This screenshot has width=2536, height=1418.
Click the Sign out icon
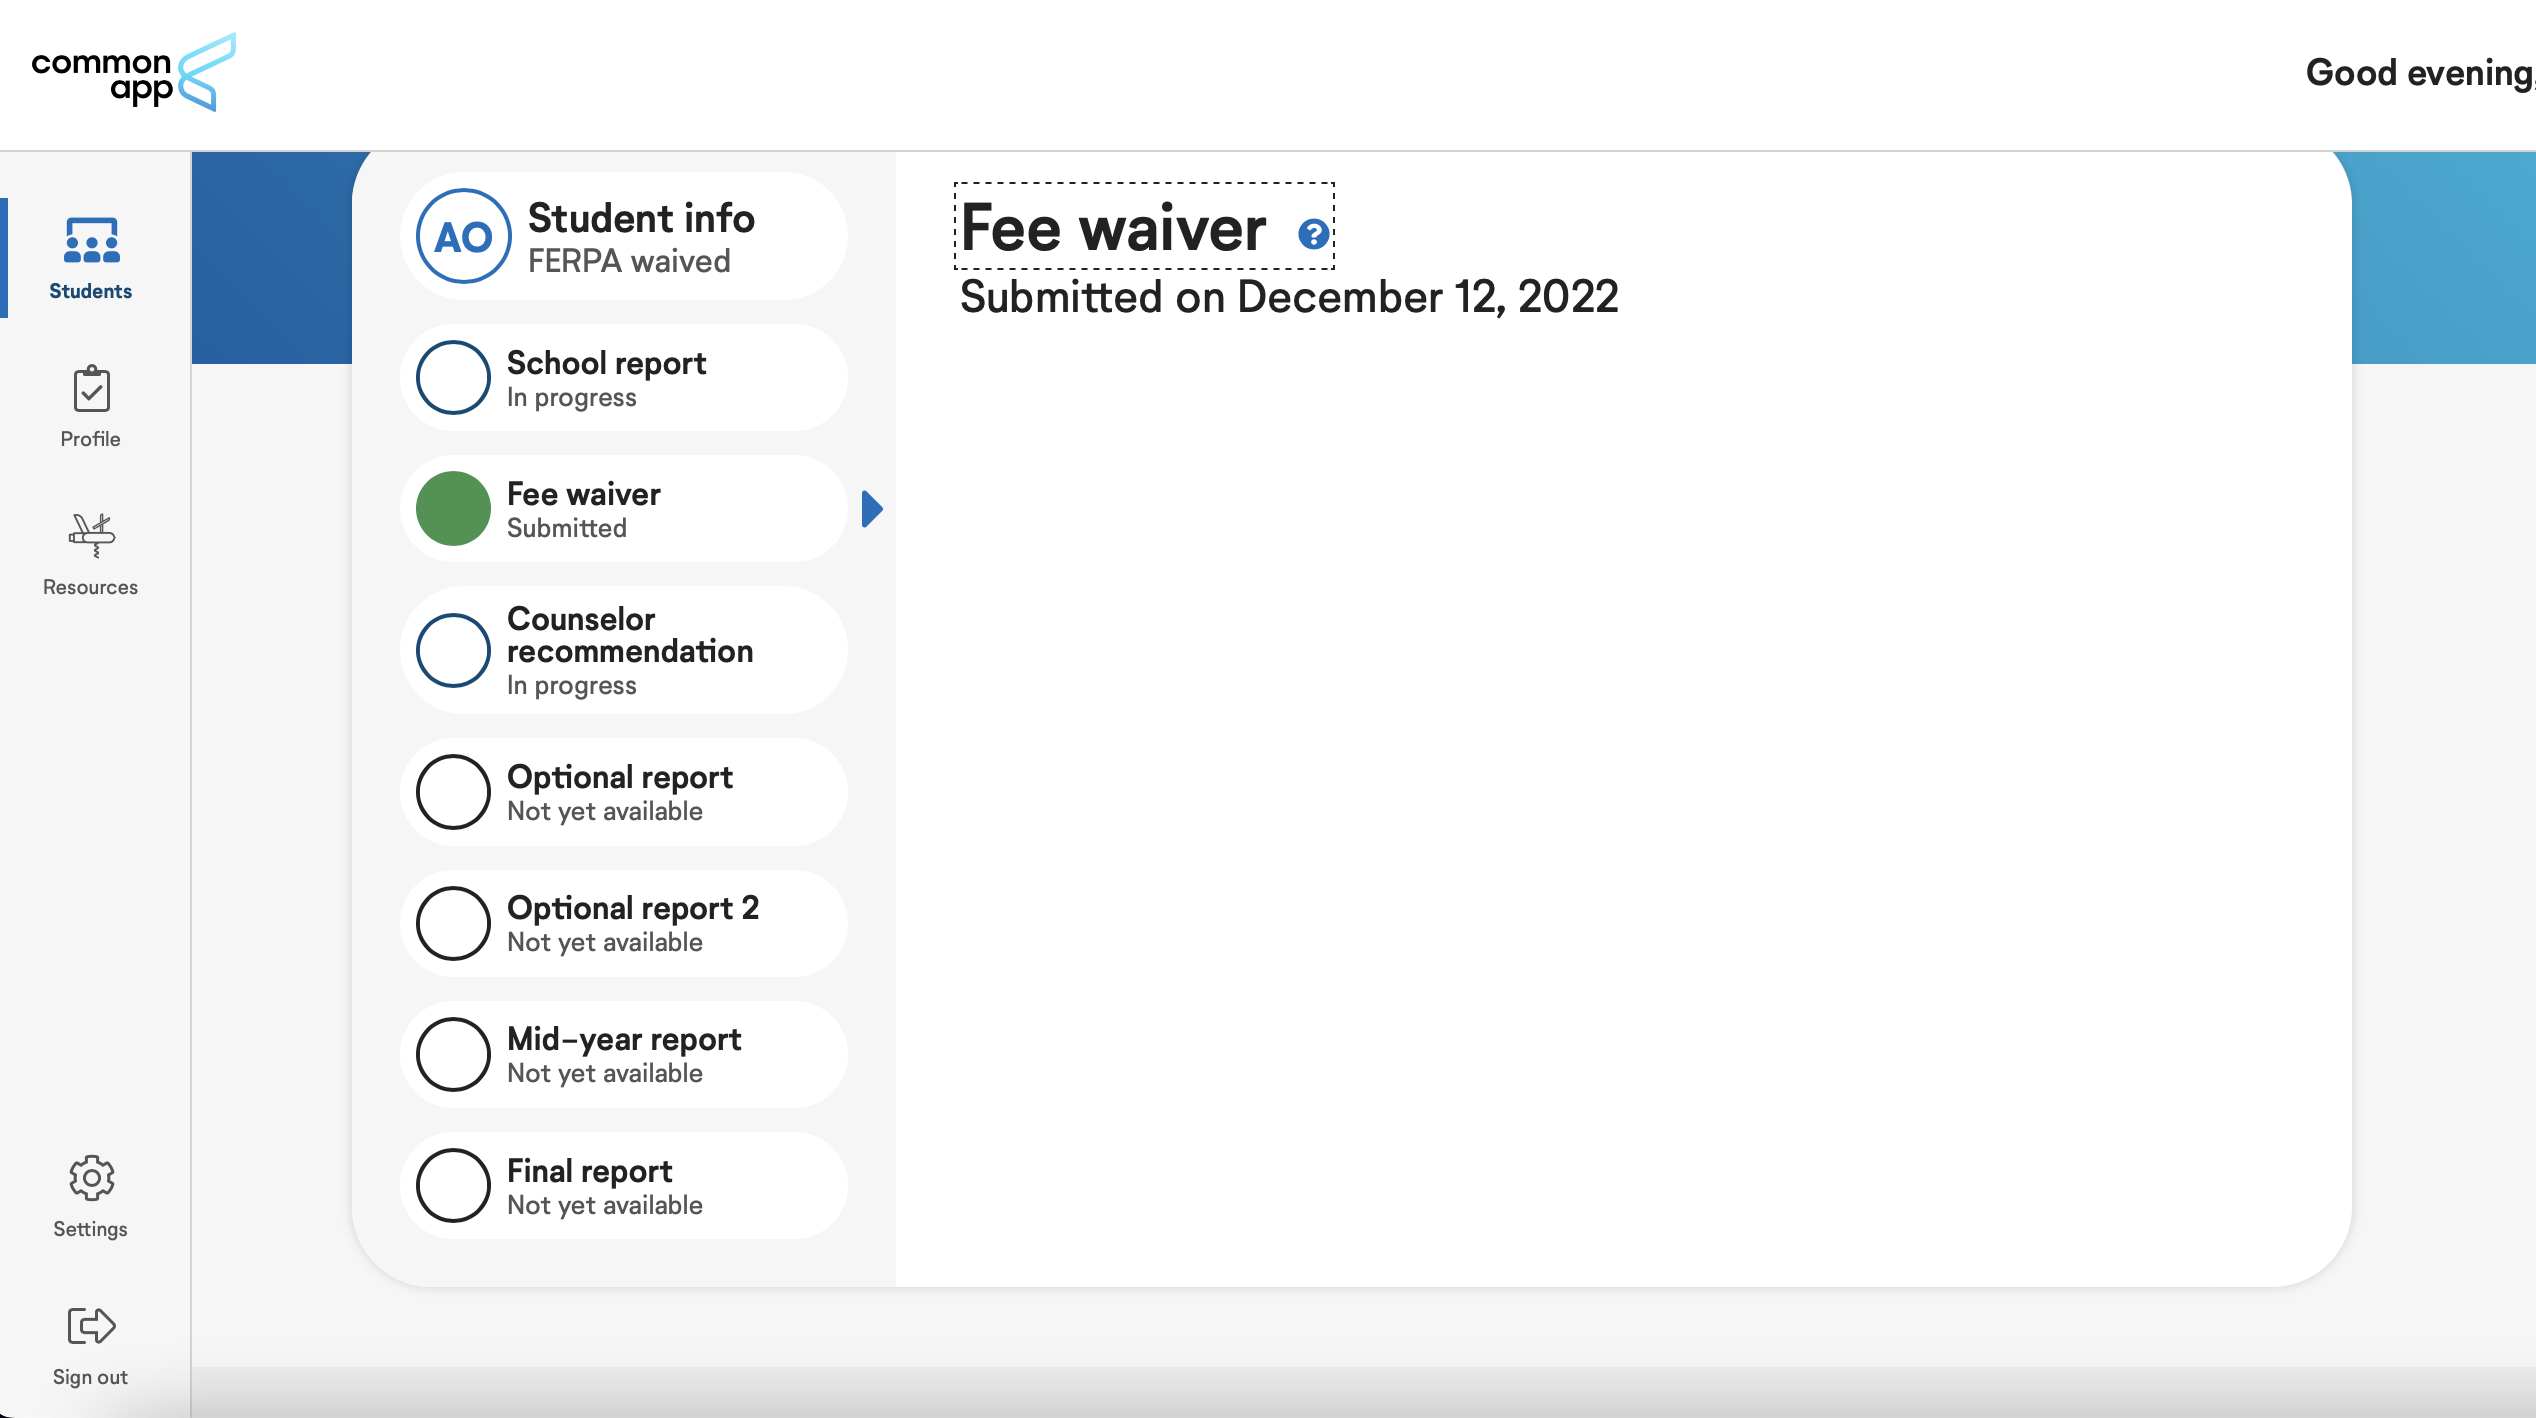click(x=91, y=1327)
